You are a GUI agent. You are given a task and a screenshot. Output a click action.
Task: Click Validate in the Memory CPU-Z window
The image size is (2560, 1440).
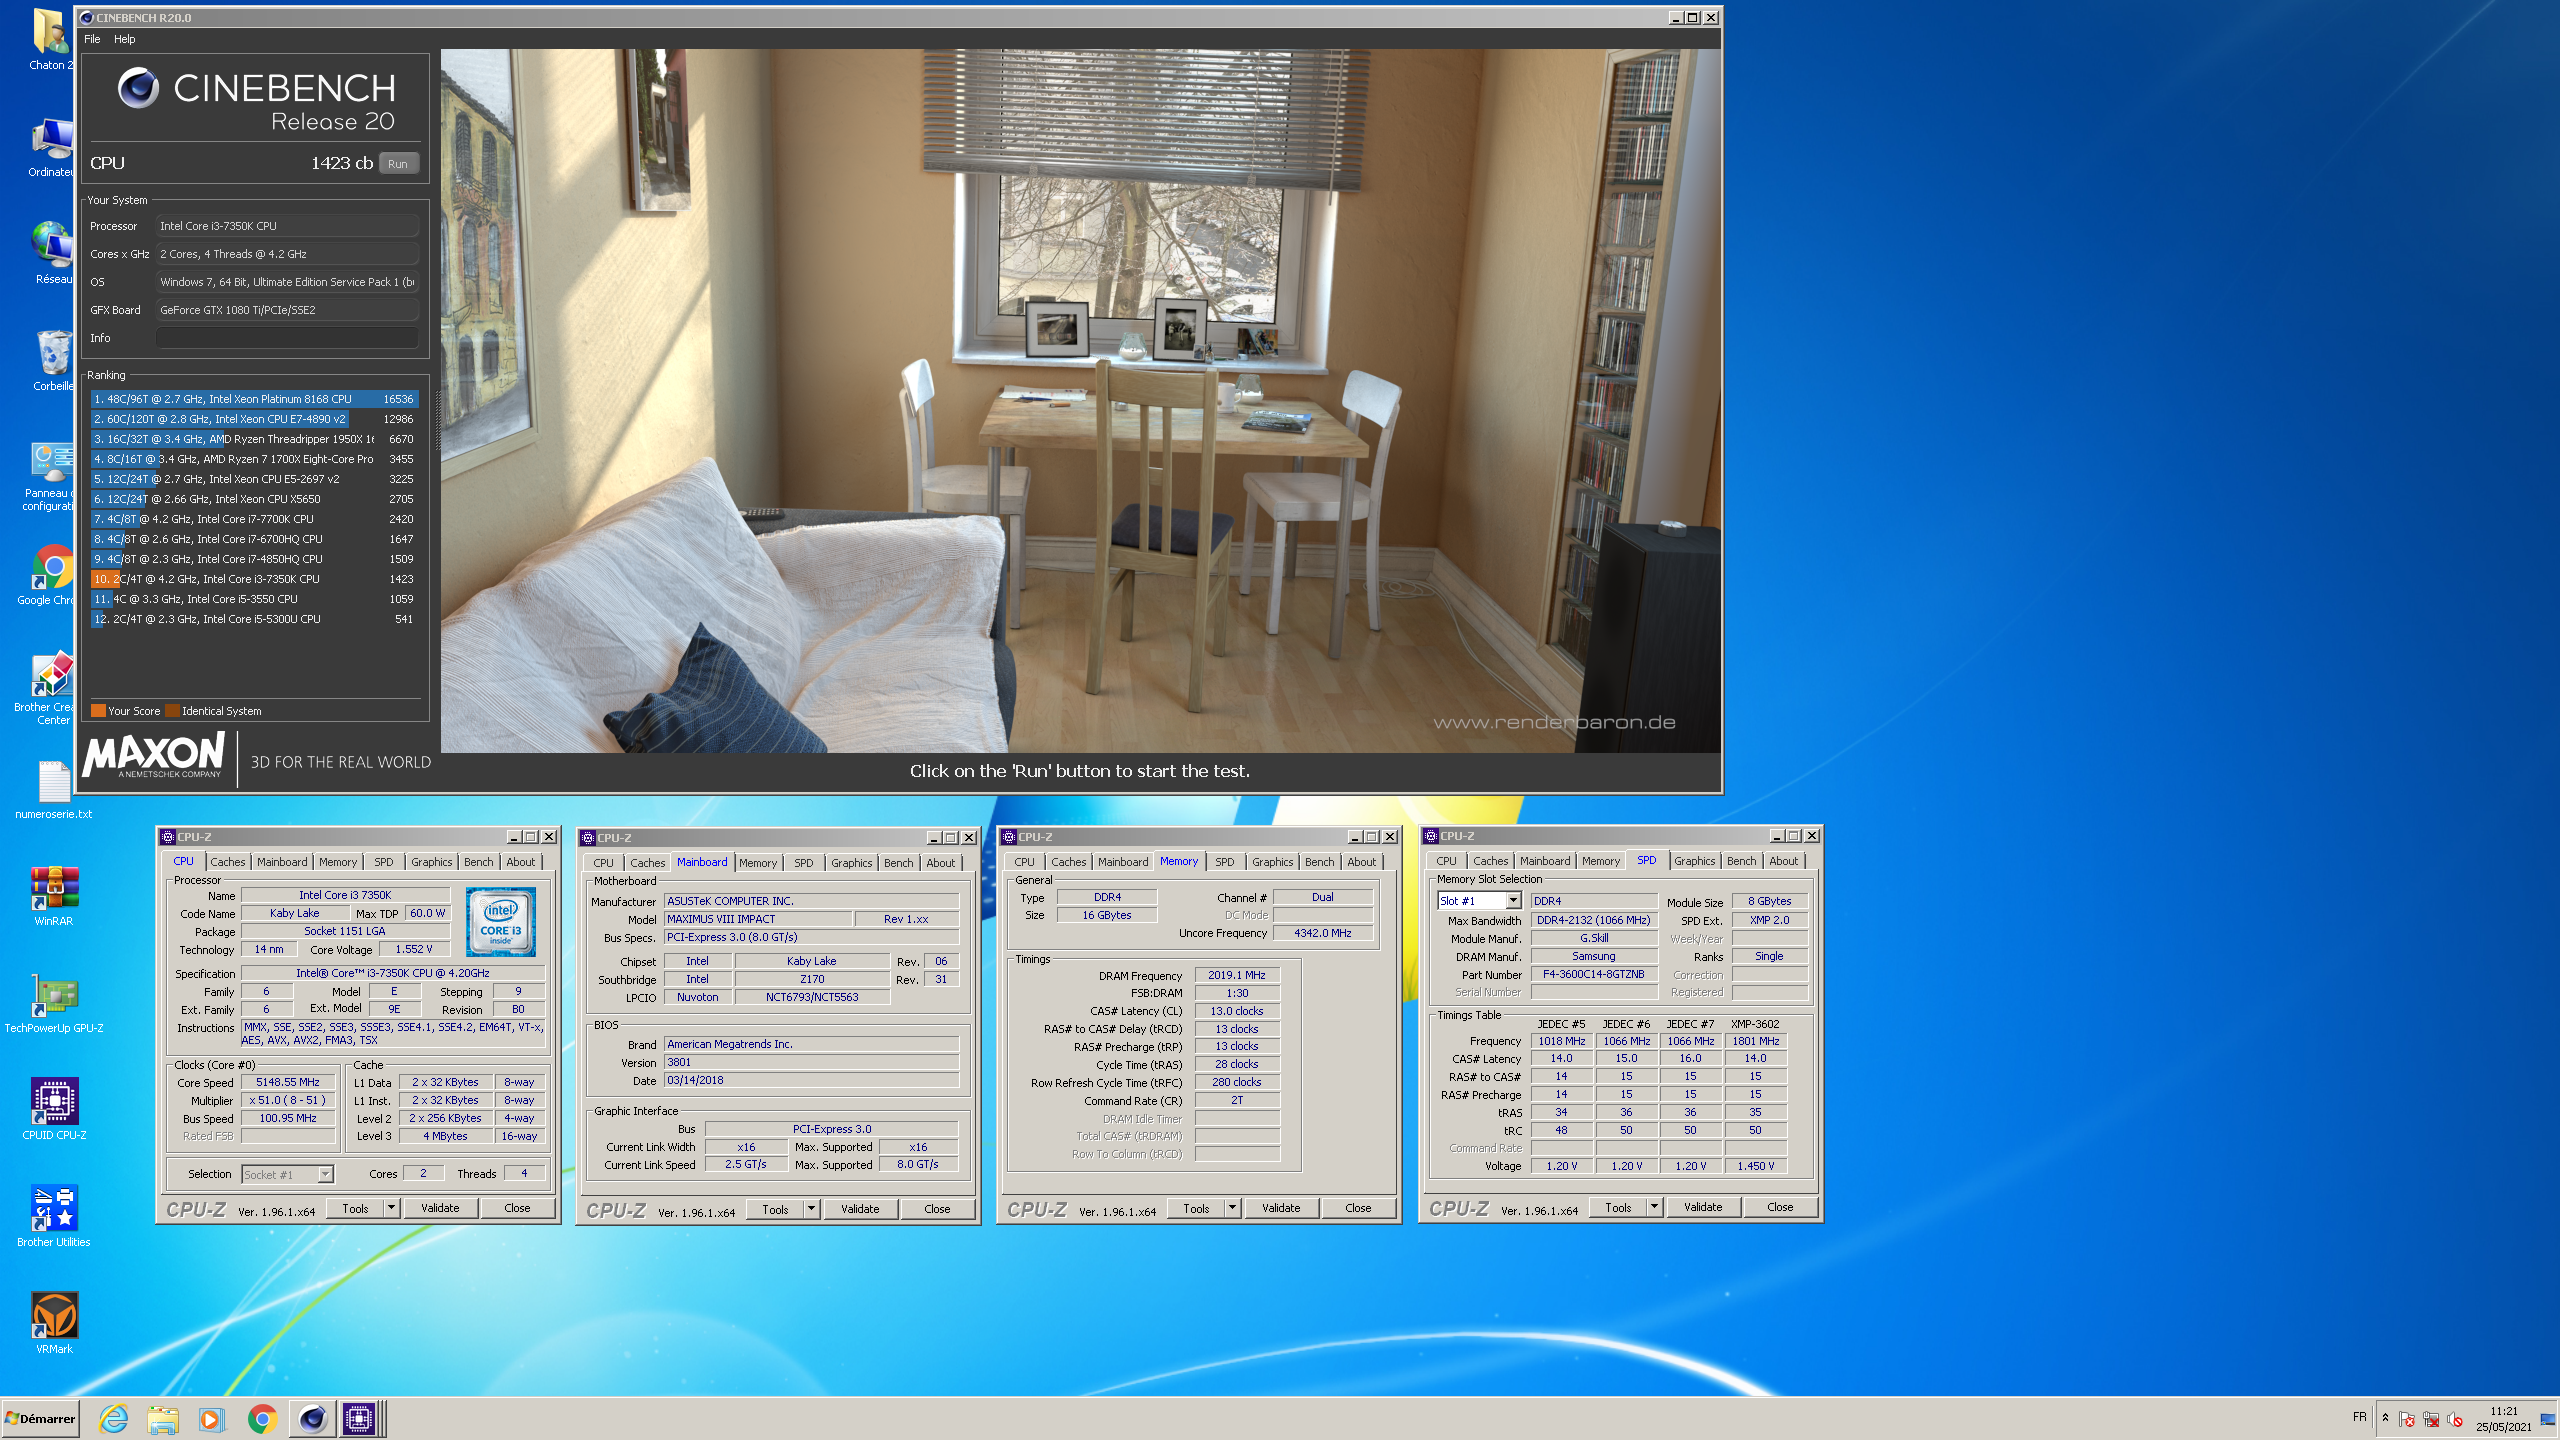pos(1281,1208)
